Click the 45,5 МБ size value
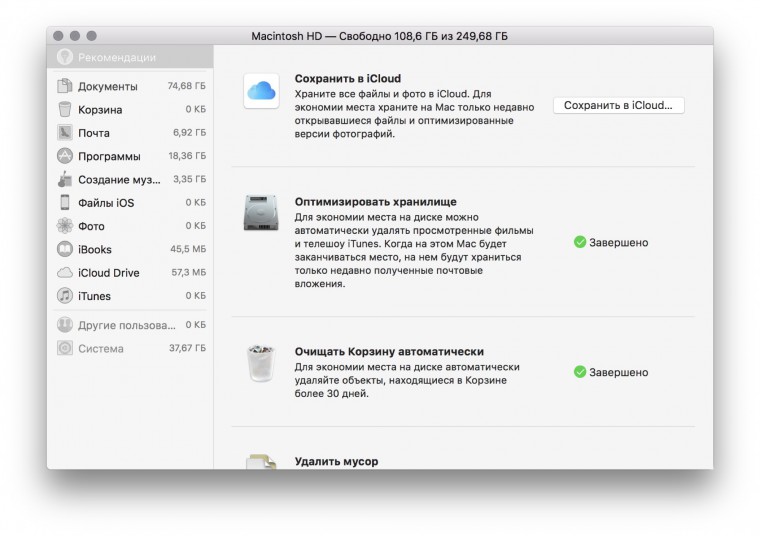This screenshot has height=536, width=760. (x=188, y=249)
